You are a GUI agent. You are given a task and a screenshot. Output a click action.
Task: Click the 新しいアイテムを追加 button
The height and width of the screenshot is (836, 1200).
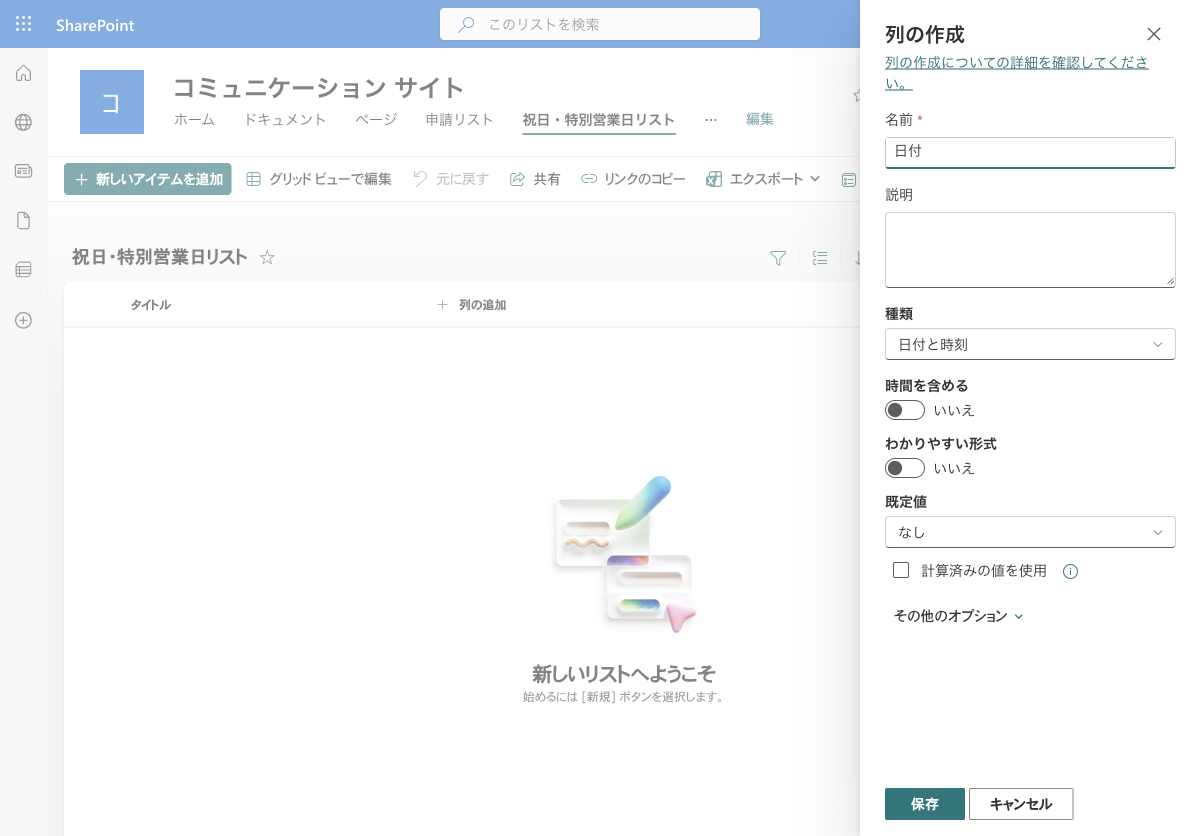pos(148,179)
